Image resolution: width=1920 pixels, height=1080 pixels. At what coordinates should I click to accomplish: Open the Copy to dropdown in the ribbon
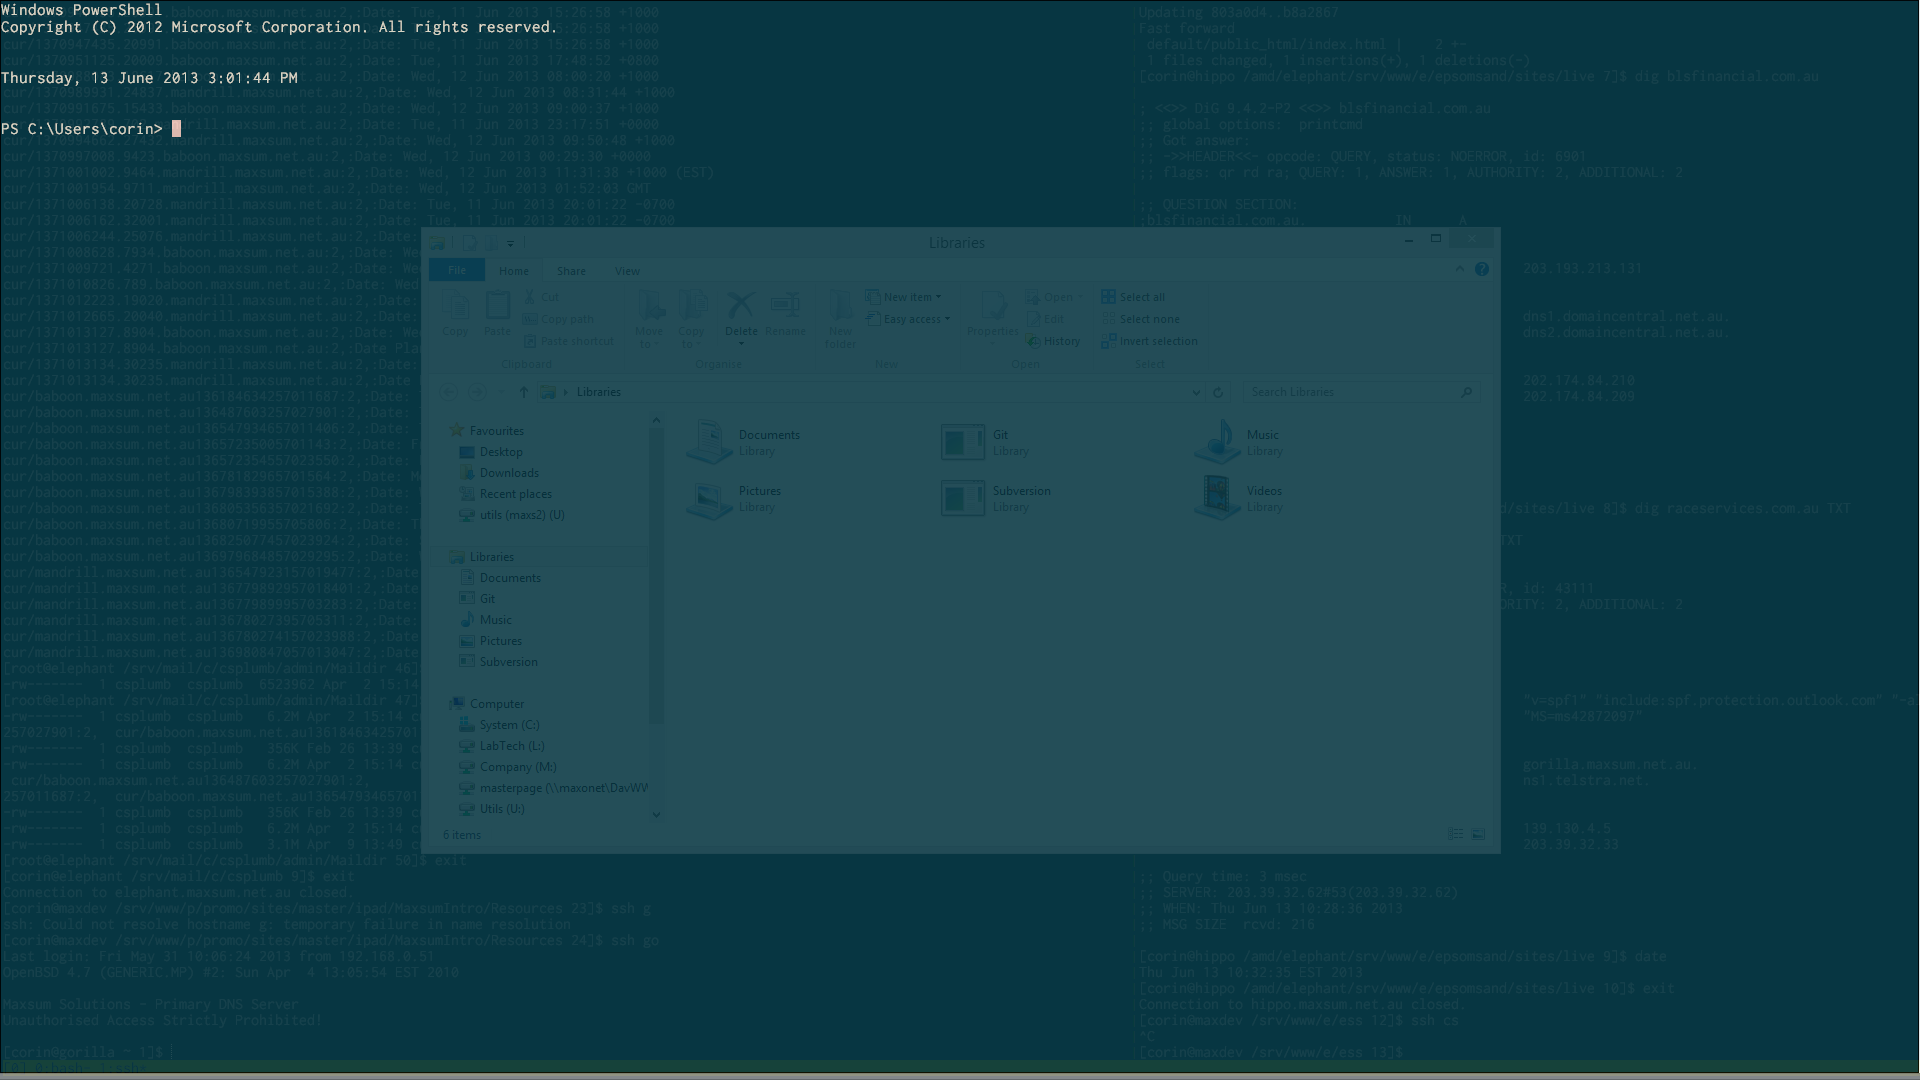[x=691, y=320]
